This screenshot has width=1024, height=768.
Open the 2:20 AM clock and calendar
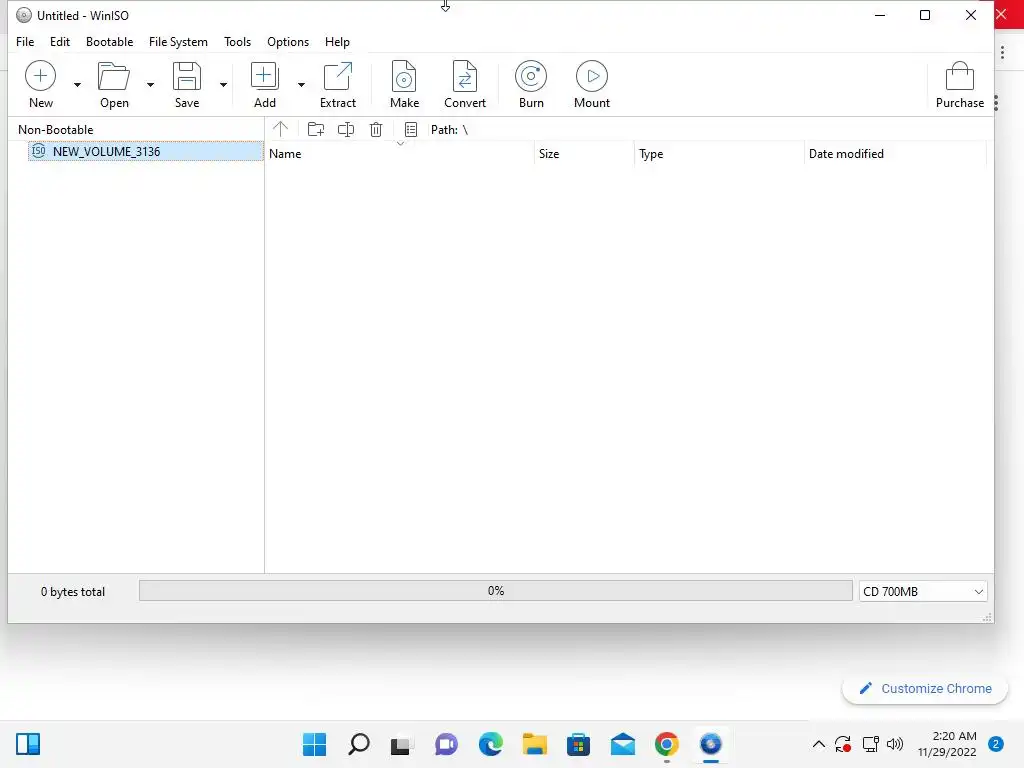(946, 744)
